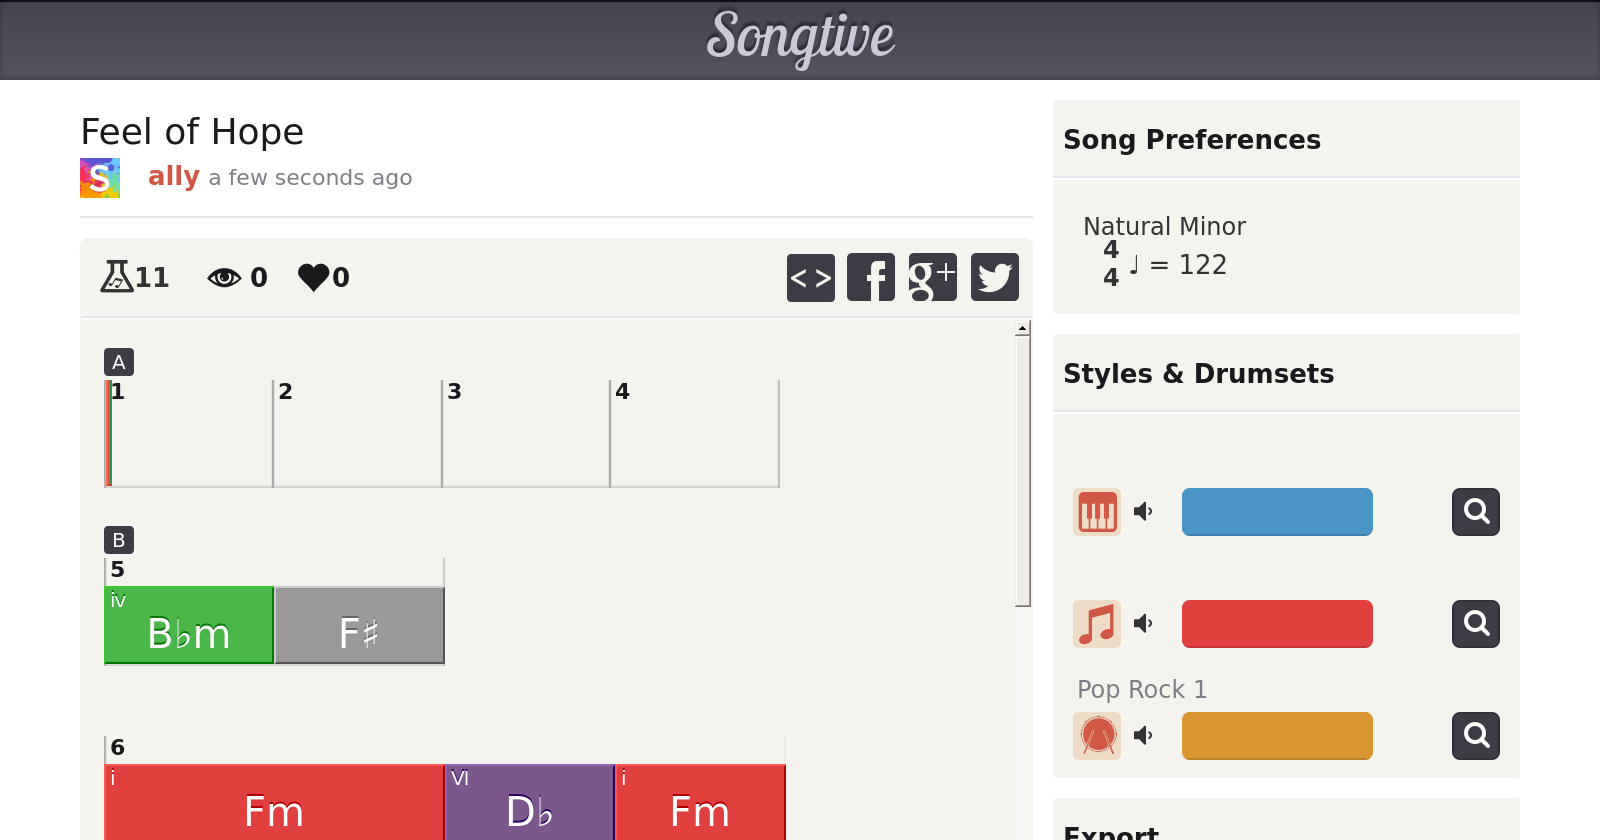Open ally's user profile link
The image size is (1600, 840).
tap(174, 177)
